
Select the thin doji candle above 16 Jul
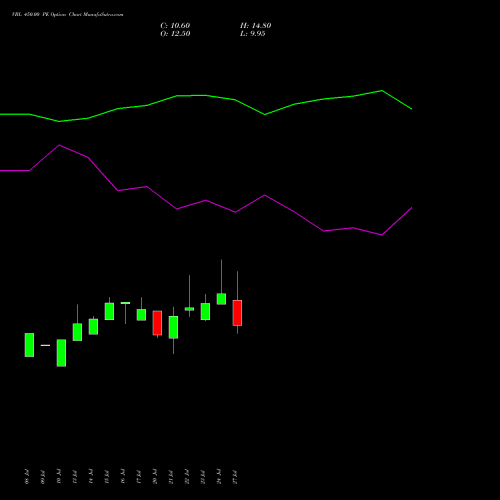125,303
